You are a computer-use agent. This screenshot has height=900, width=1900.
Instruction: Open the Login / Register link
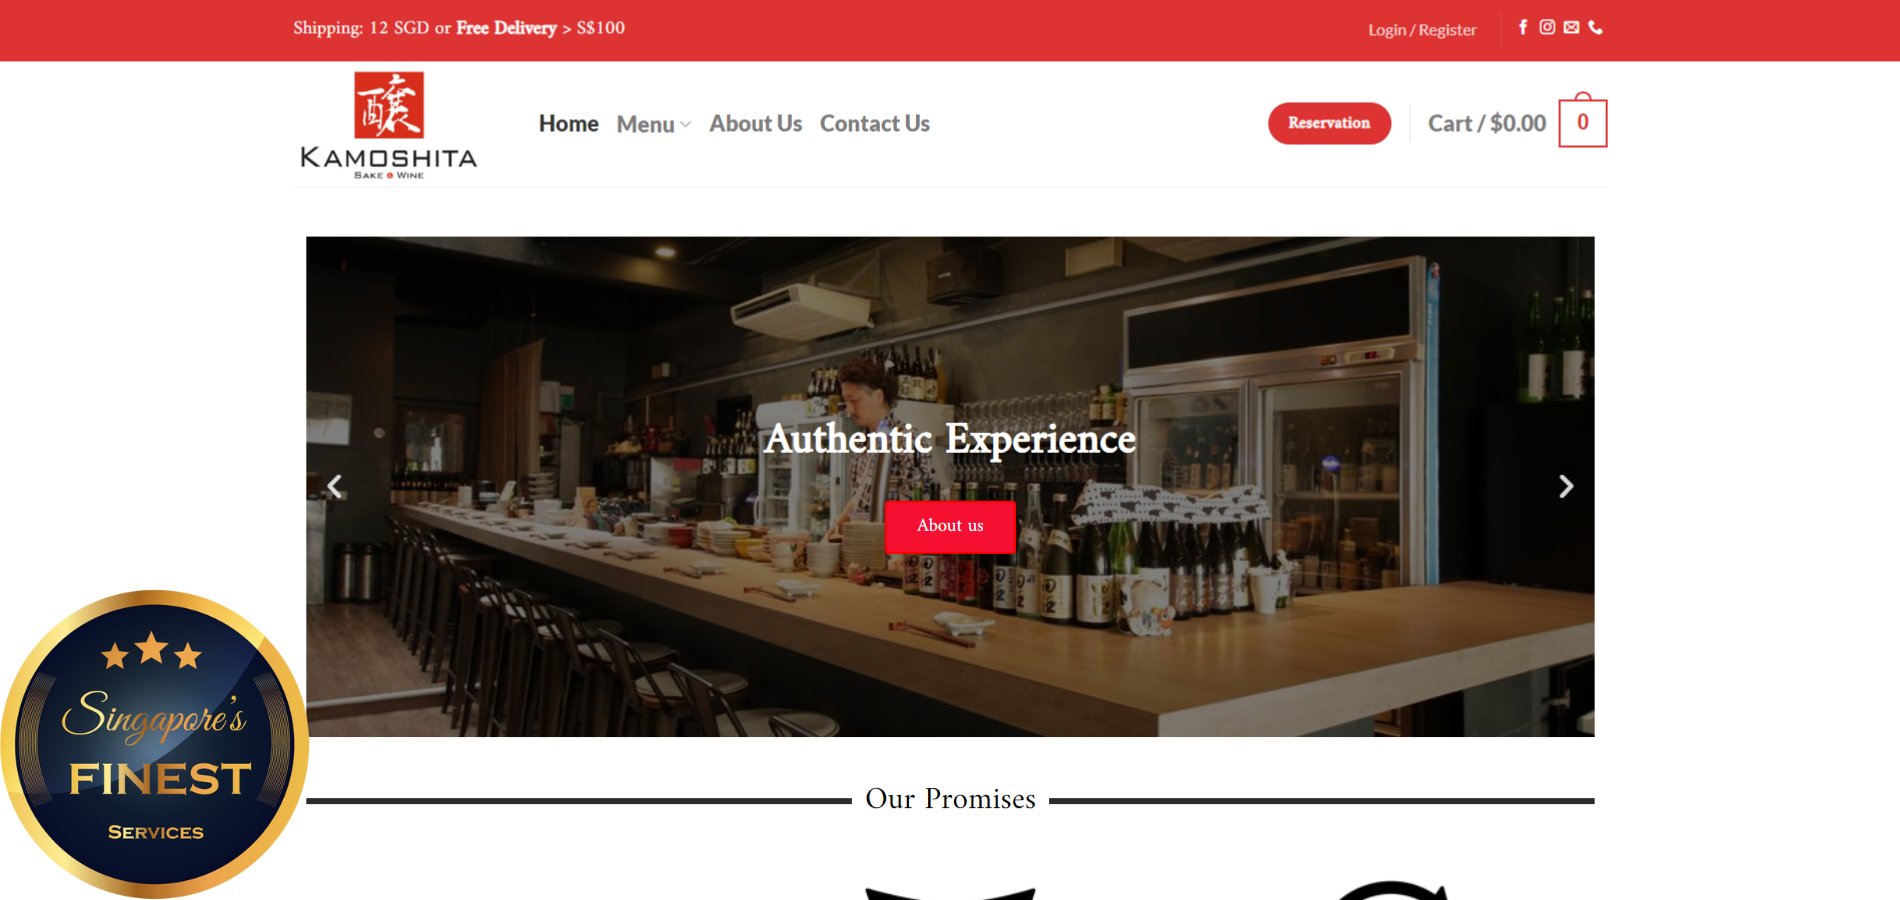[1422, 30]
